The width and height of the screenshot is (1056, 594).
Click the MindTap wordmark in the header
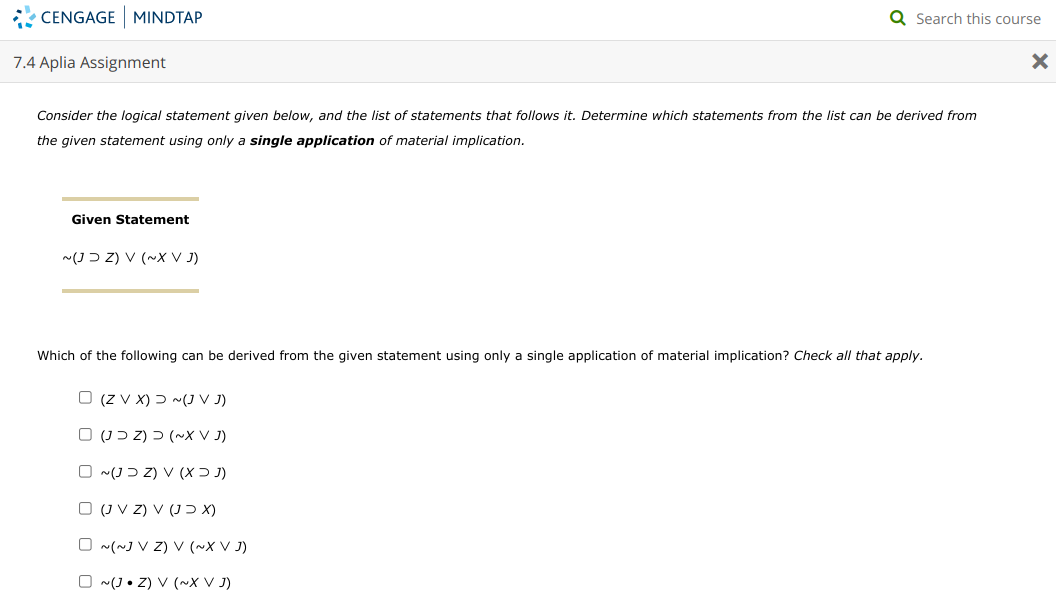(167, 16)
